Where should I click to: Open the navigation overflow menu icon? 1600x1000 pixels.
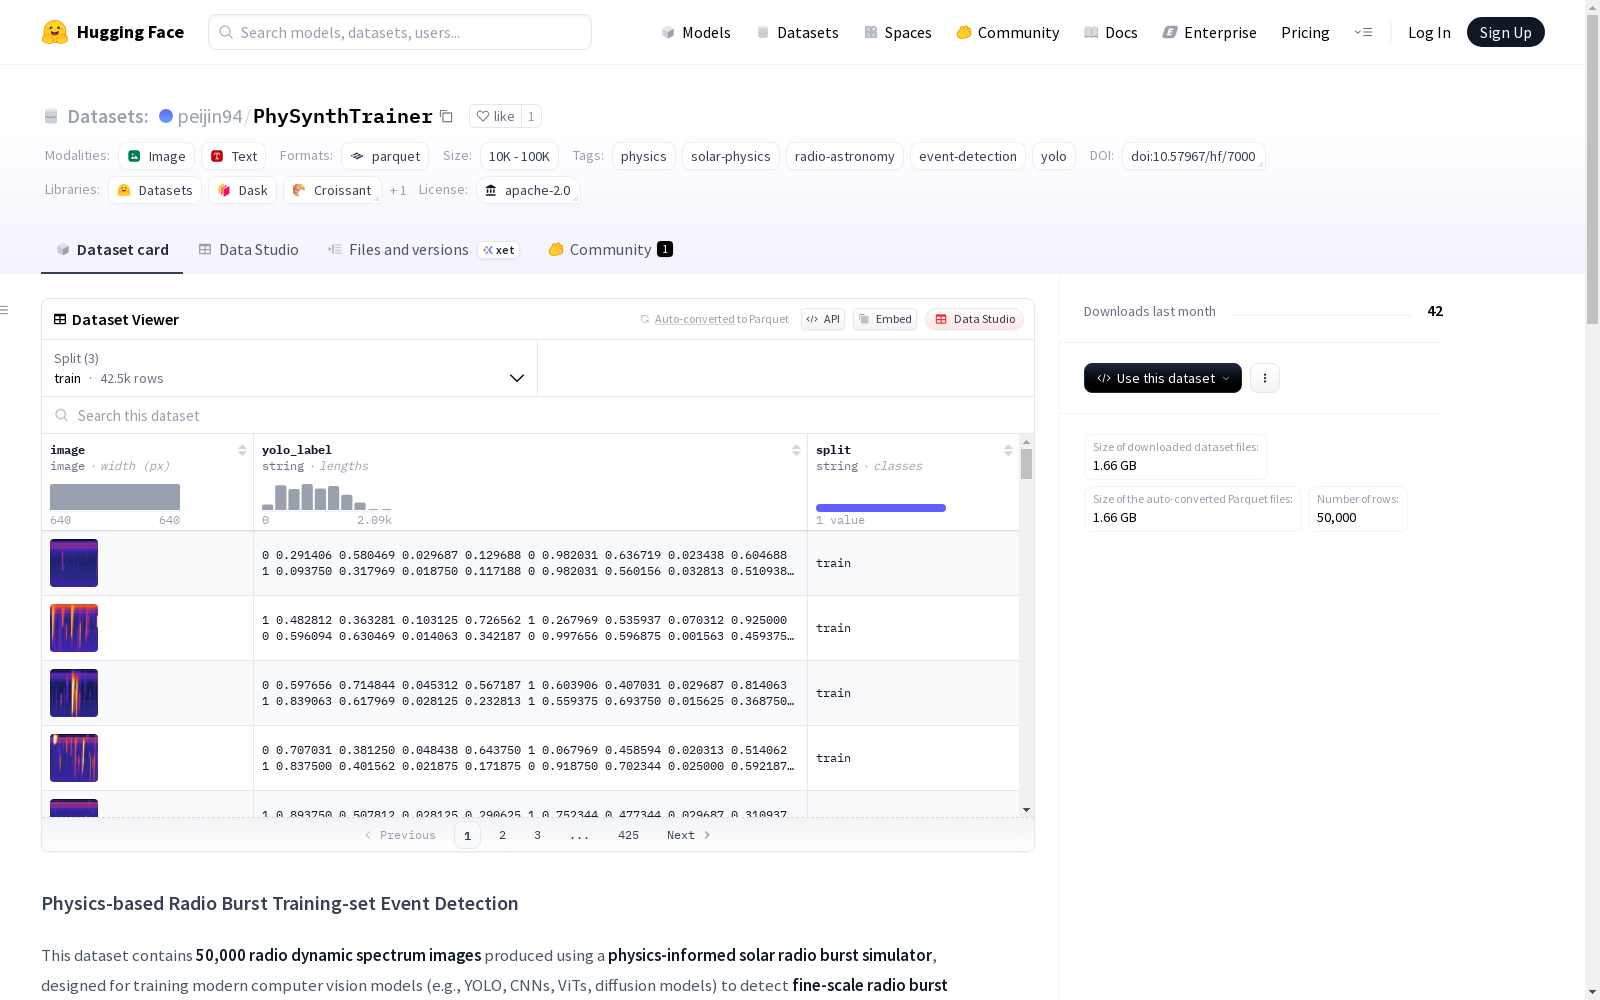click(1363, 32)
